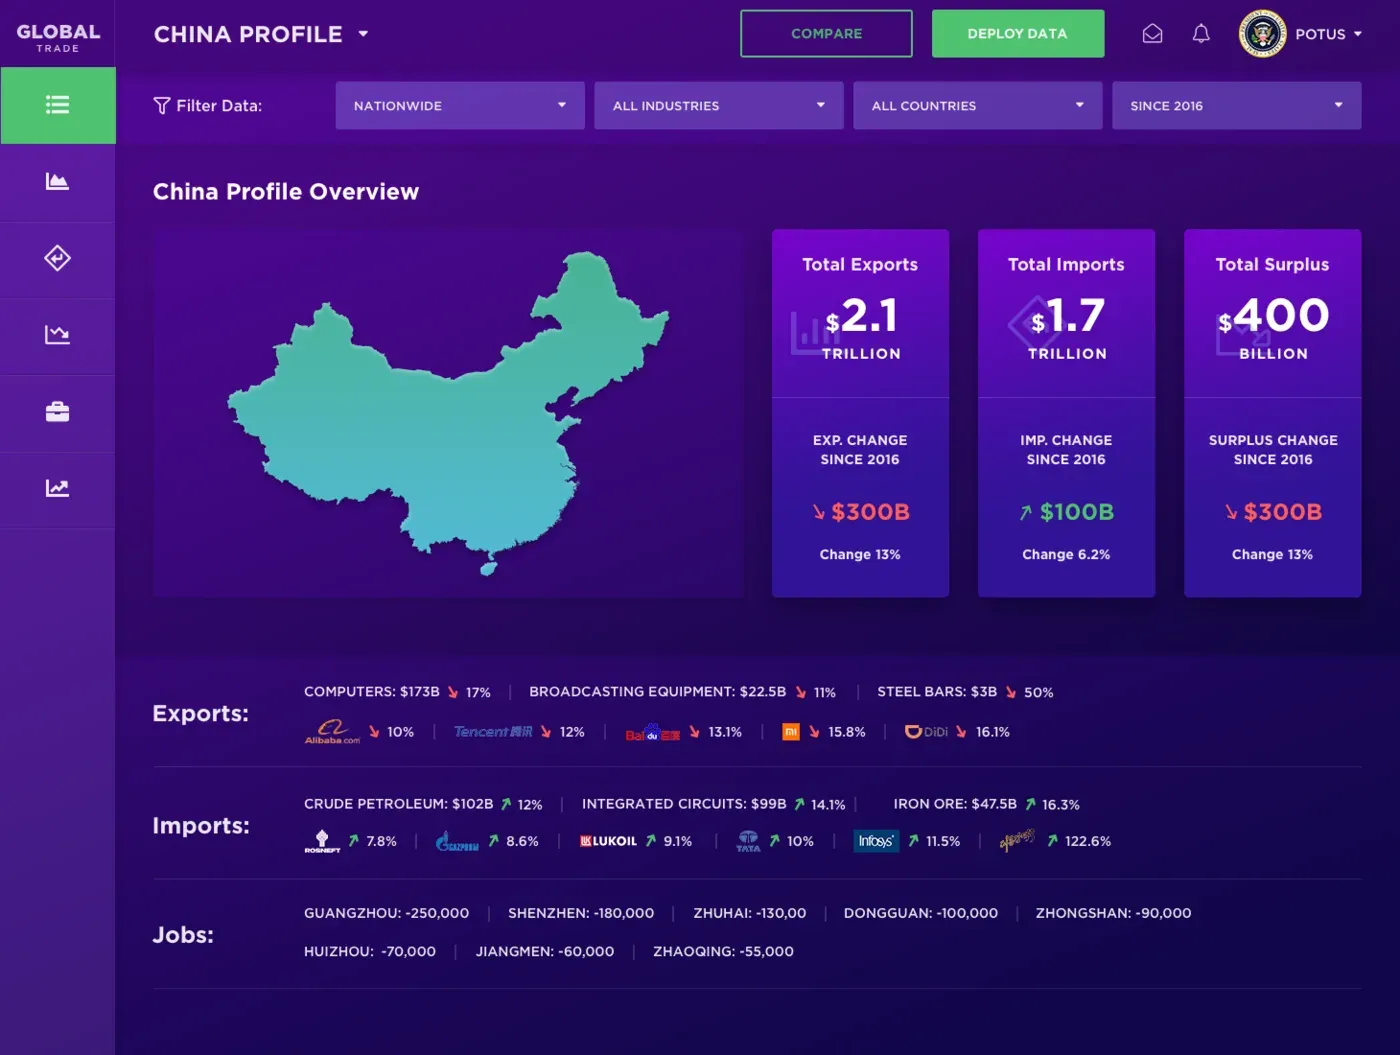This screenshot has width=1400, height=1055.
Task: Click the Rosneft logo in Imports
Action: (322, 841)
